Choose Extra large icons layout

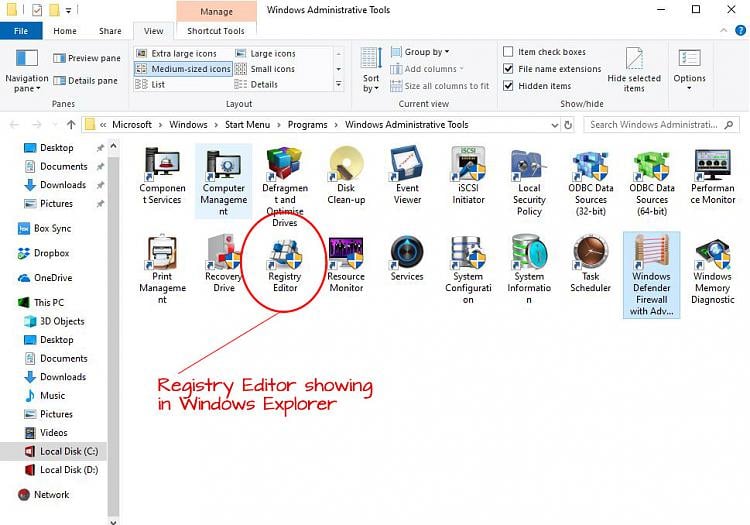(x=176, y=54)
